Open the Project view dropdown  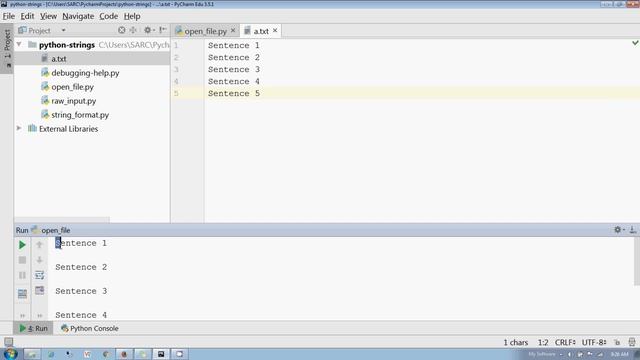[63, 31]
